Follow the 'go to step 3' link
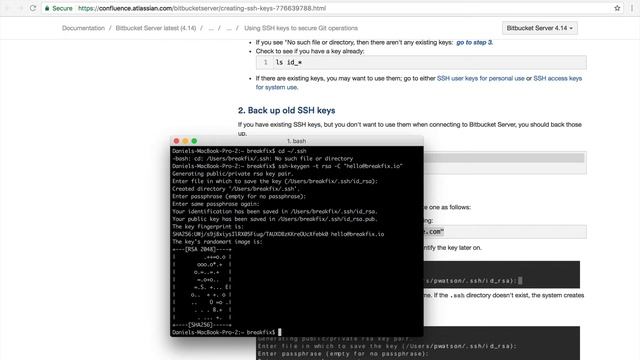 tap(474, 42)
